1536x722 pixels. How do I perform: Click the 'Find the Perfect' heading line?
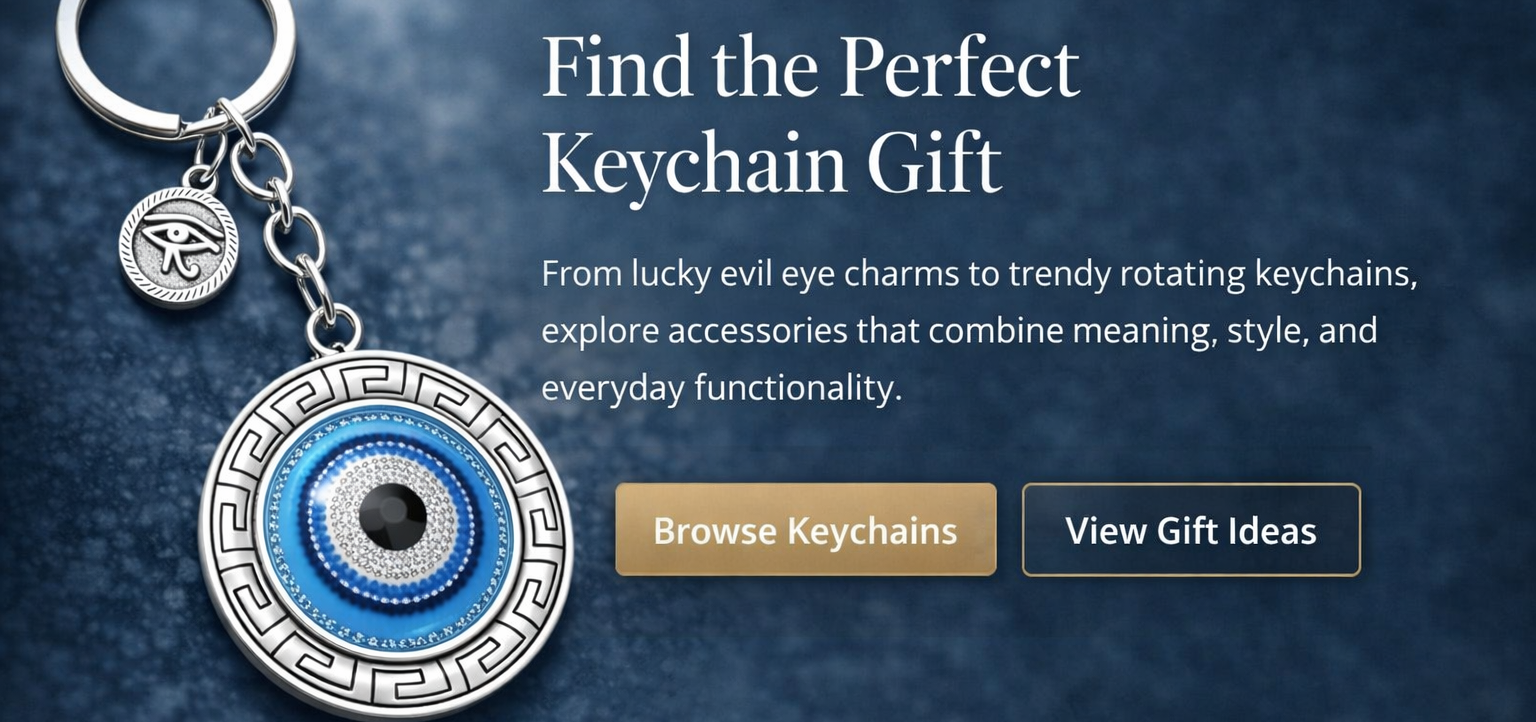pos(810,70)
